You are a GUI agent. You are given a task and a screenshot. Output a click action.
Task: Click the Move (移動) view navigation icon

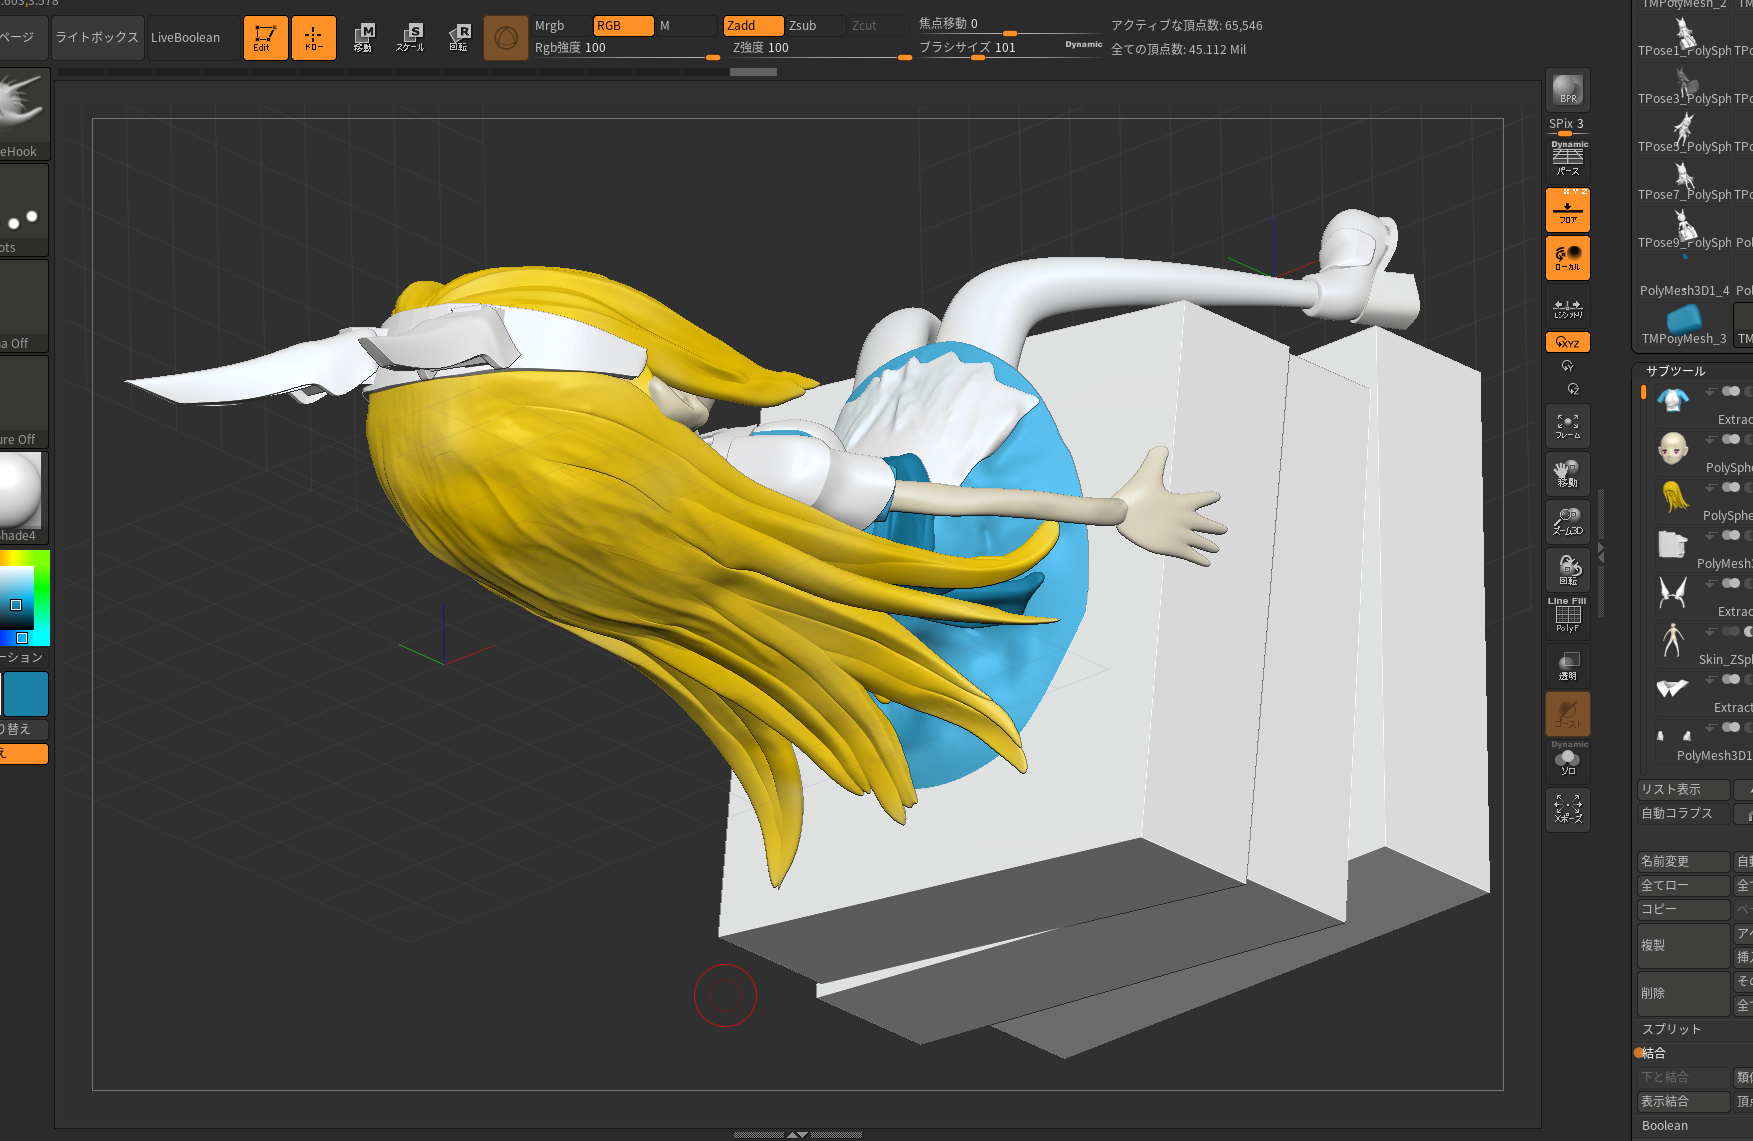pyautogui.click(x=1567, y=474)
